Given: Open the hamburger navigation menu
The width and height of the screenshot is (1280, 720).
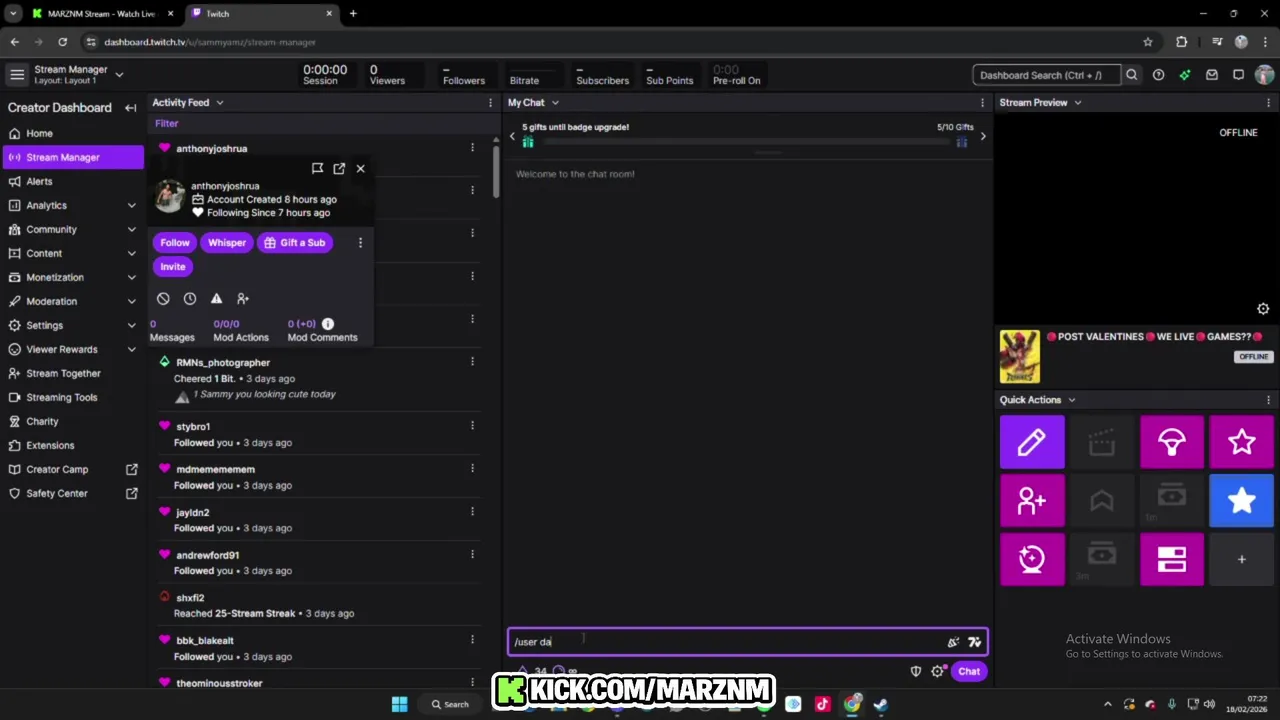Looking at the screenshot, I should pos(17,75).
